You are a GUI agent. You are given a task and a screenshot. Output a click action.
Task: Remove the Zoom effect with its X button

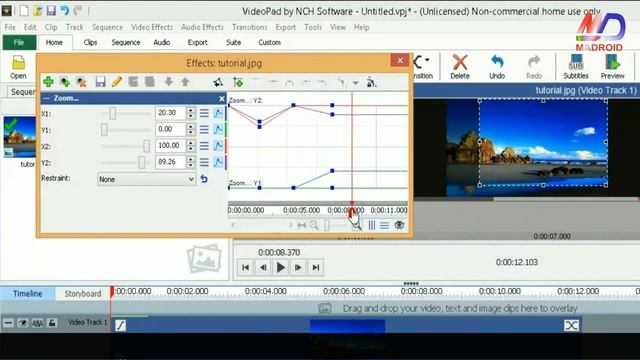click(221, 98)
